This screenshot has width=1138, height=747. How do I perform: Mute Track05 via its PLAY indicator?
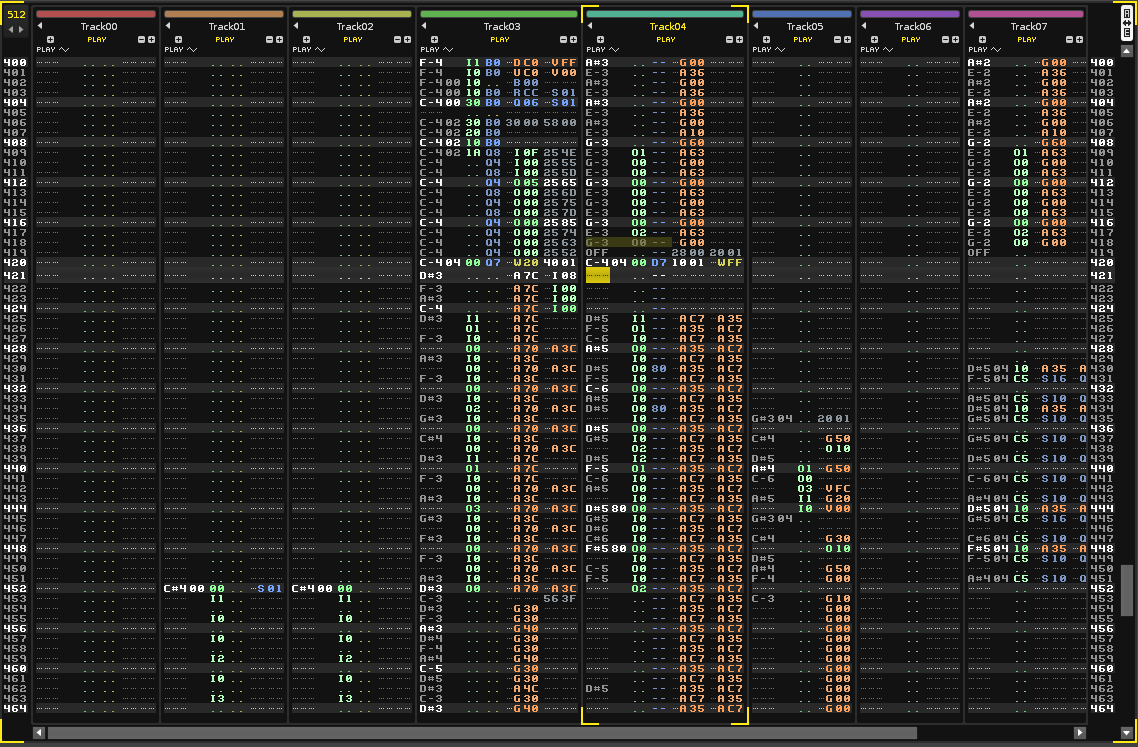tap(802, 39)
